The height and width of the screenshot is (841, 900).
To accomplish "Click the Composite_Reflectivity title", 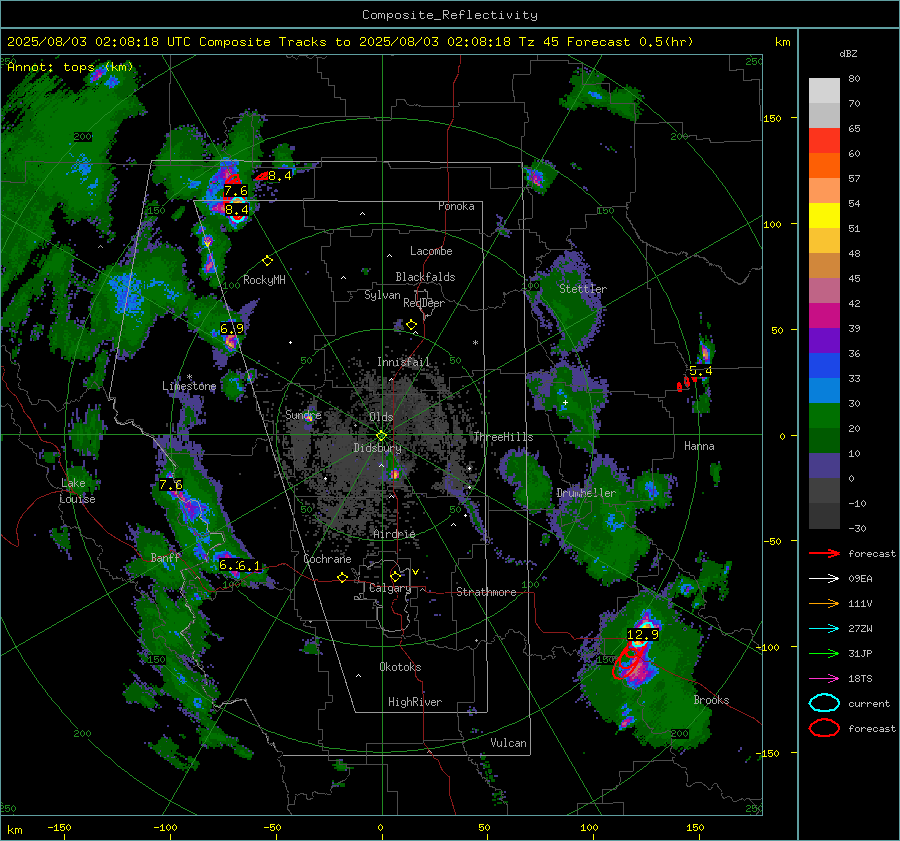I will (x=449, y=15).
